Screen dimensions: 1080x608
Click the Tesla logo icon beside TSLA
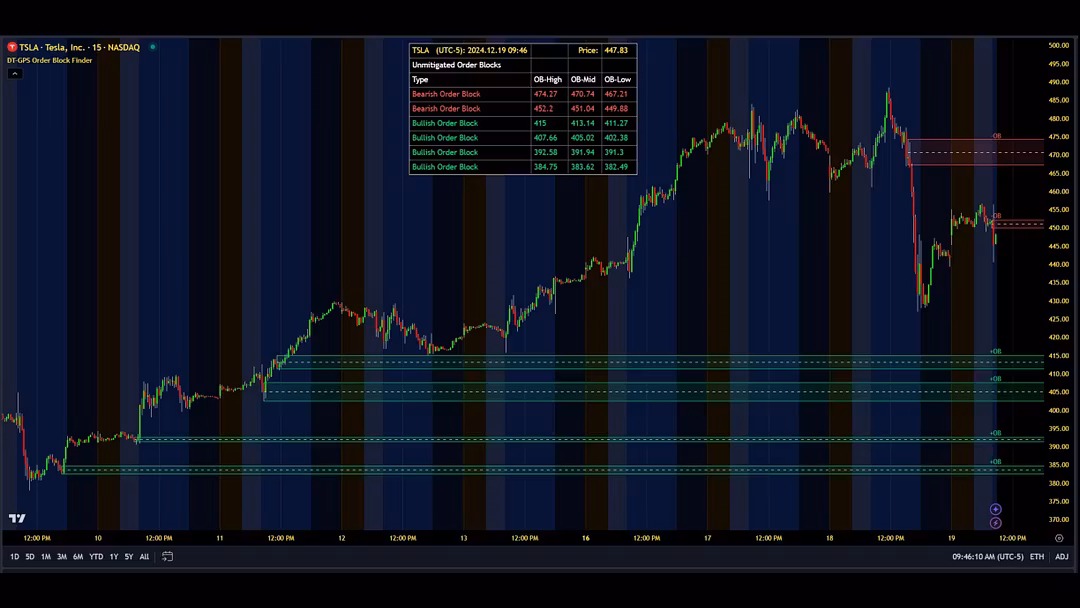pyautogui.click(x=12, y=47)
